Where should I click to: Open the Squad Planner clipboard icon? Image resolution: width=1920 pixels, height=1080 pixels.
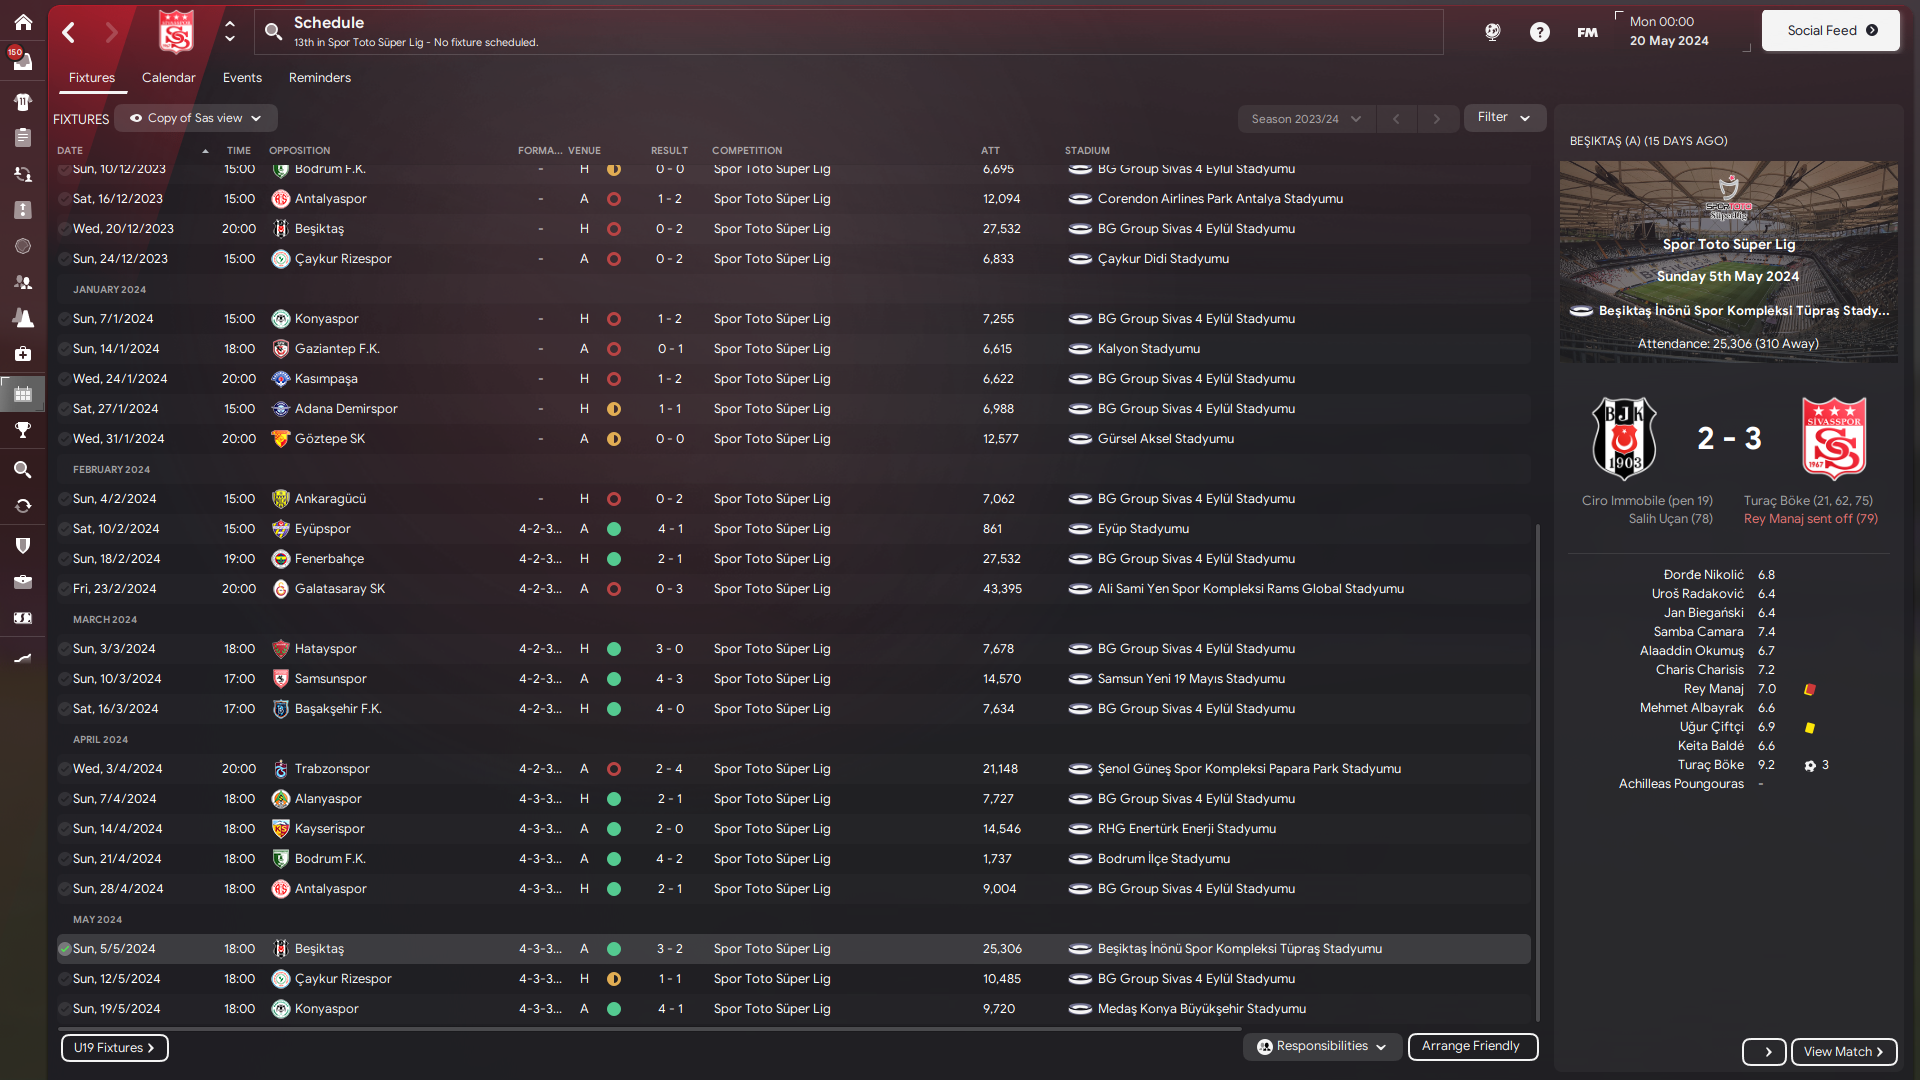pyautogui.click(x=23, y=138)
